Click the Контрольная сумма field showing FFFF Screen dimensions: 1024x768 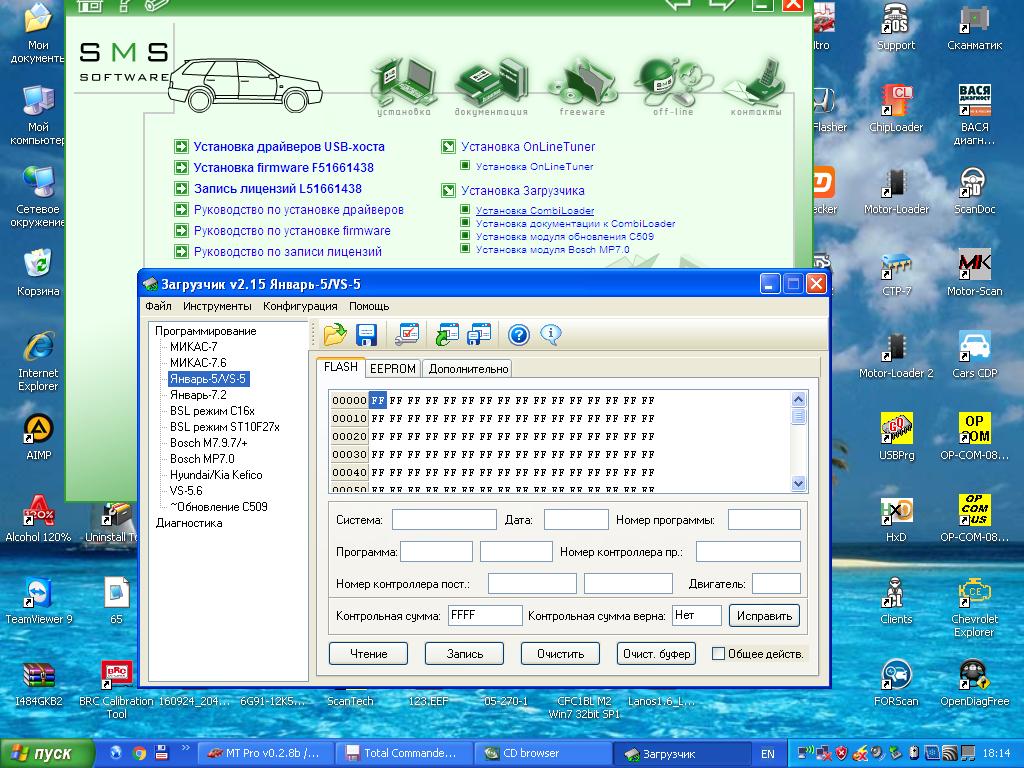485,615
